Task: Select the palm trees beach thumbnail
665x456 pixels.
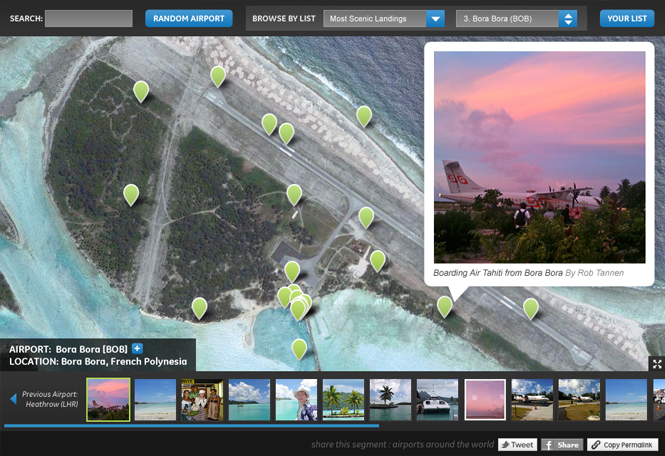Action: pos(343,399)
